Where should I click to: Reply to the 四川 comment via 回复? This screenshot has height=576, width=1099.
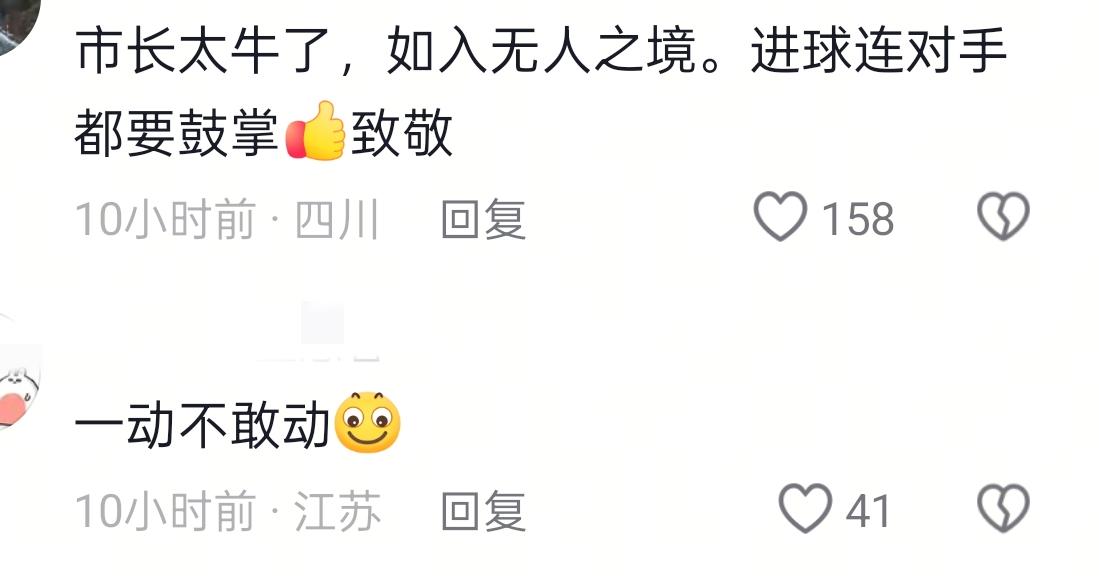[484, 219]
